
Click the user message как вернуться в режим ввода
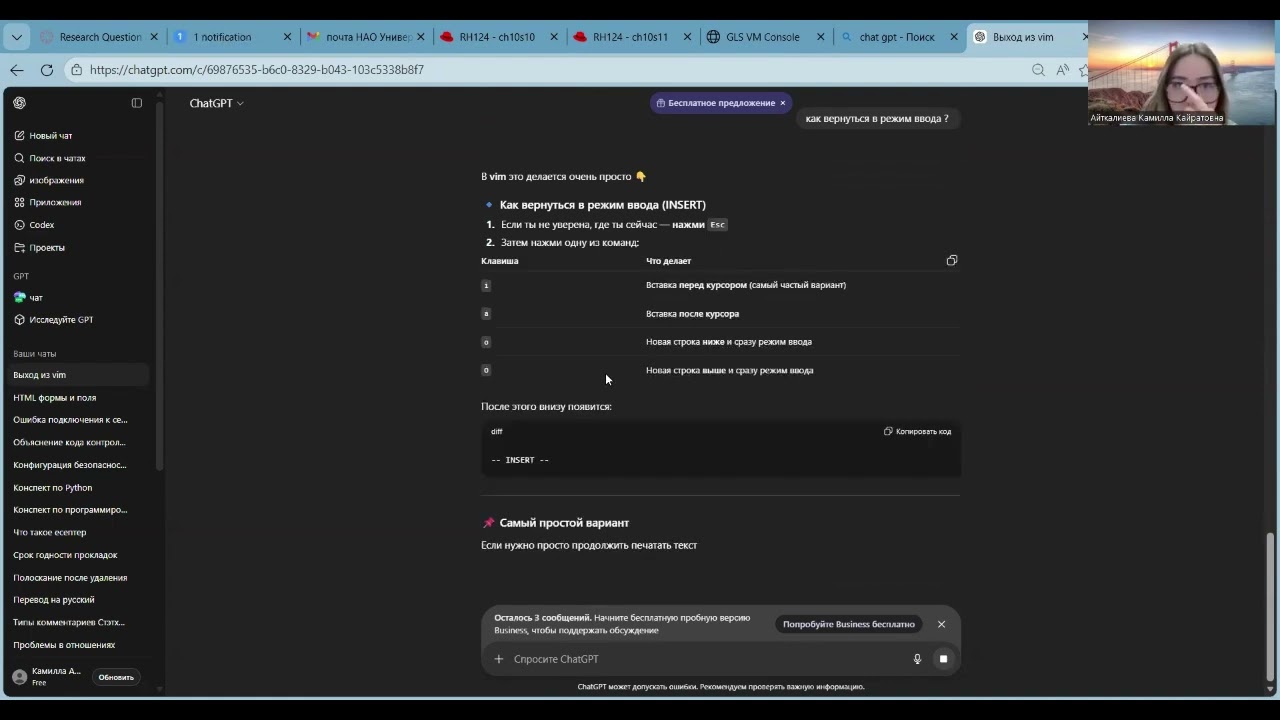pyautogui.click(x=877, y=118)
